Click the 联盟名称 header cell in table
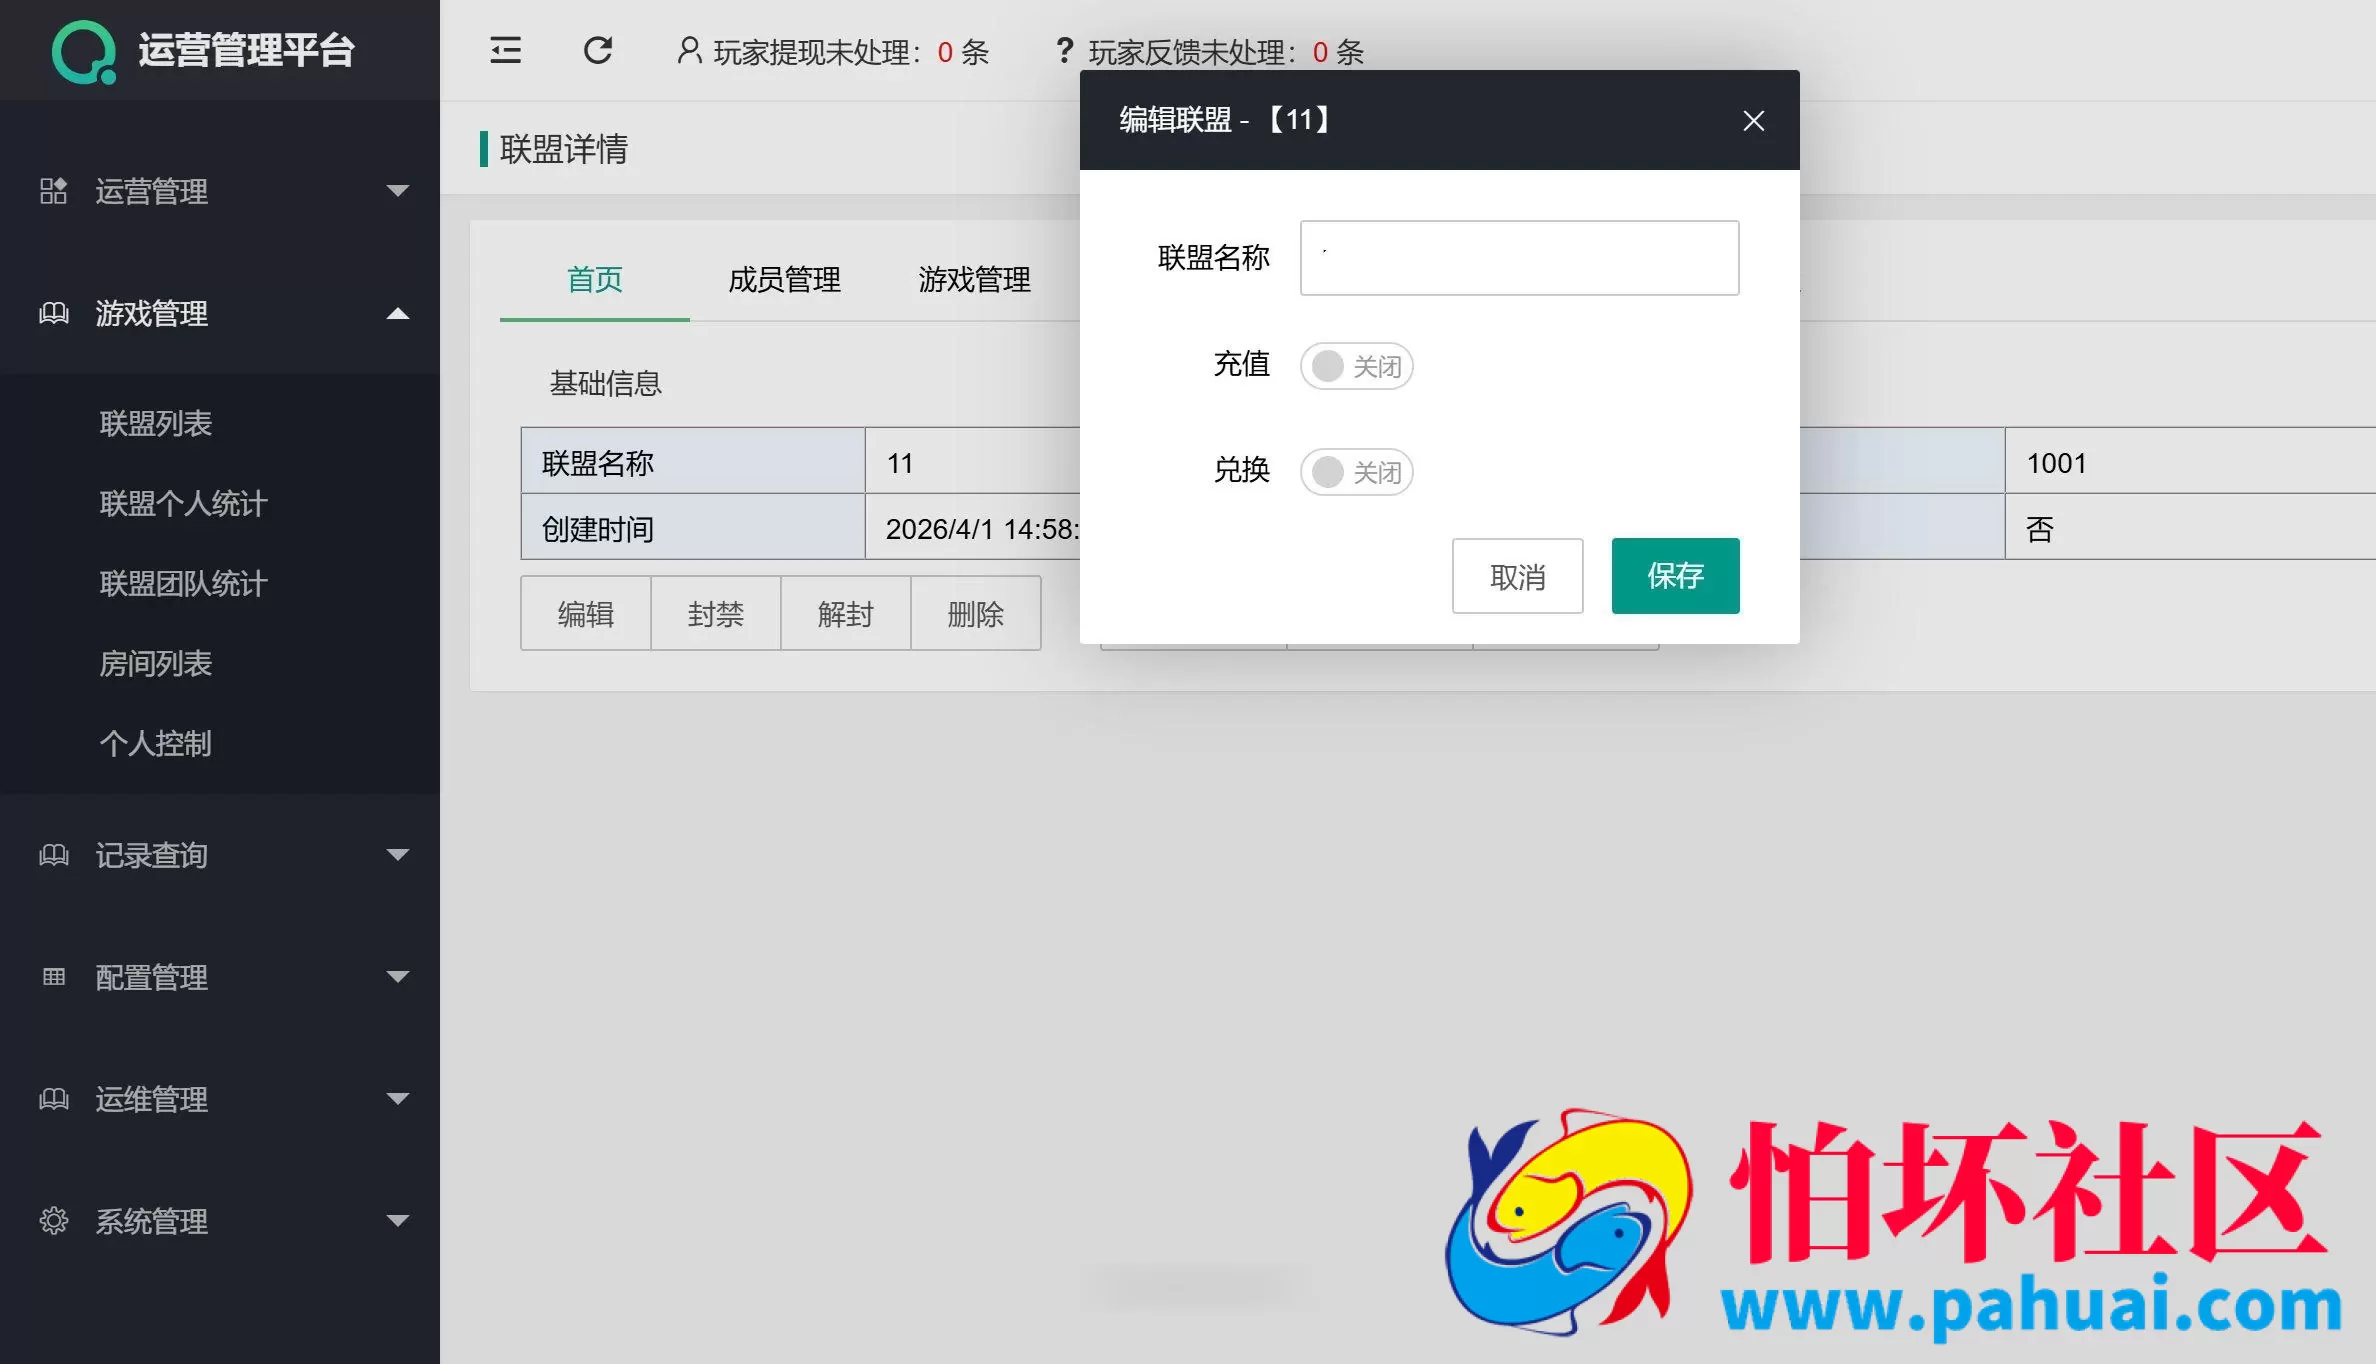This screenshot has height=1364, width=2376. coord(693,461)
